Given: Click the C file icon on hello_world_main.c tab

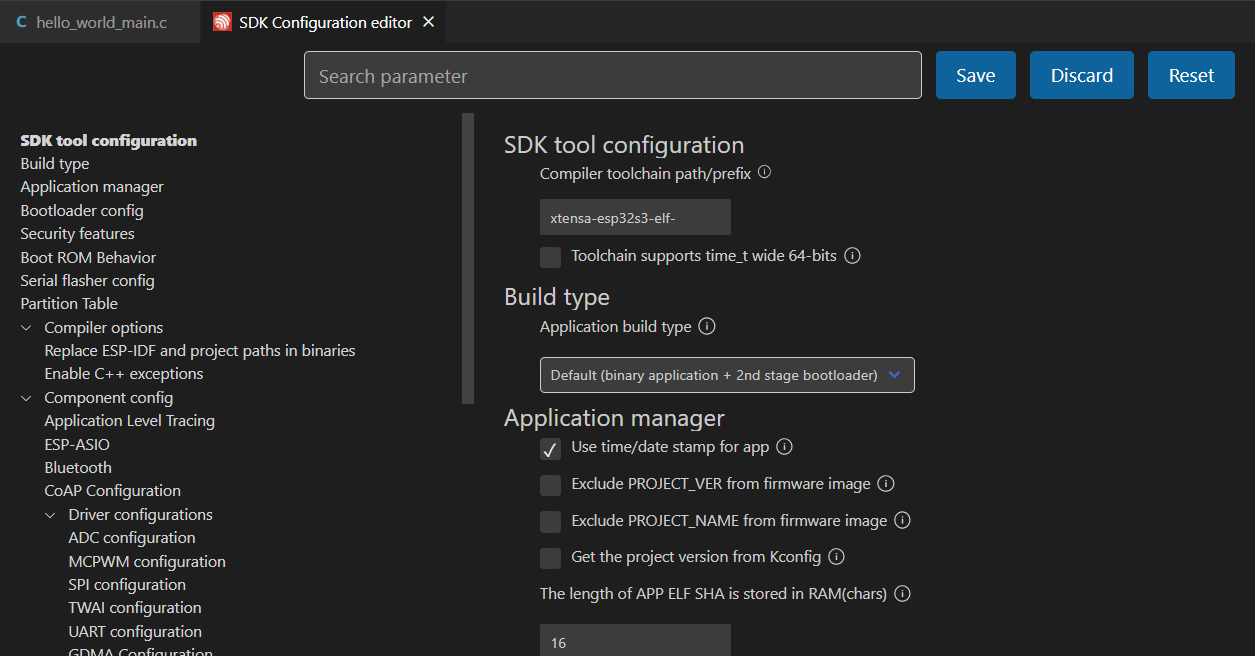Looking at the screenshot, I should [x=22, y=22].
